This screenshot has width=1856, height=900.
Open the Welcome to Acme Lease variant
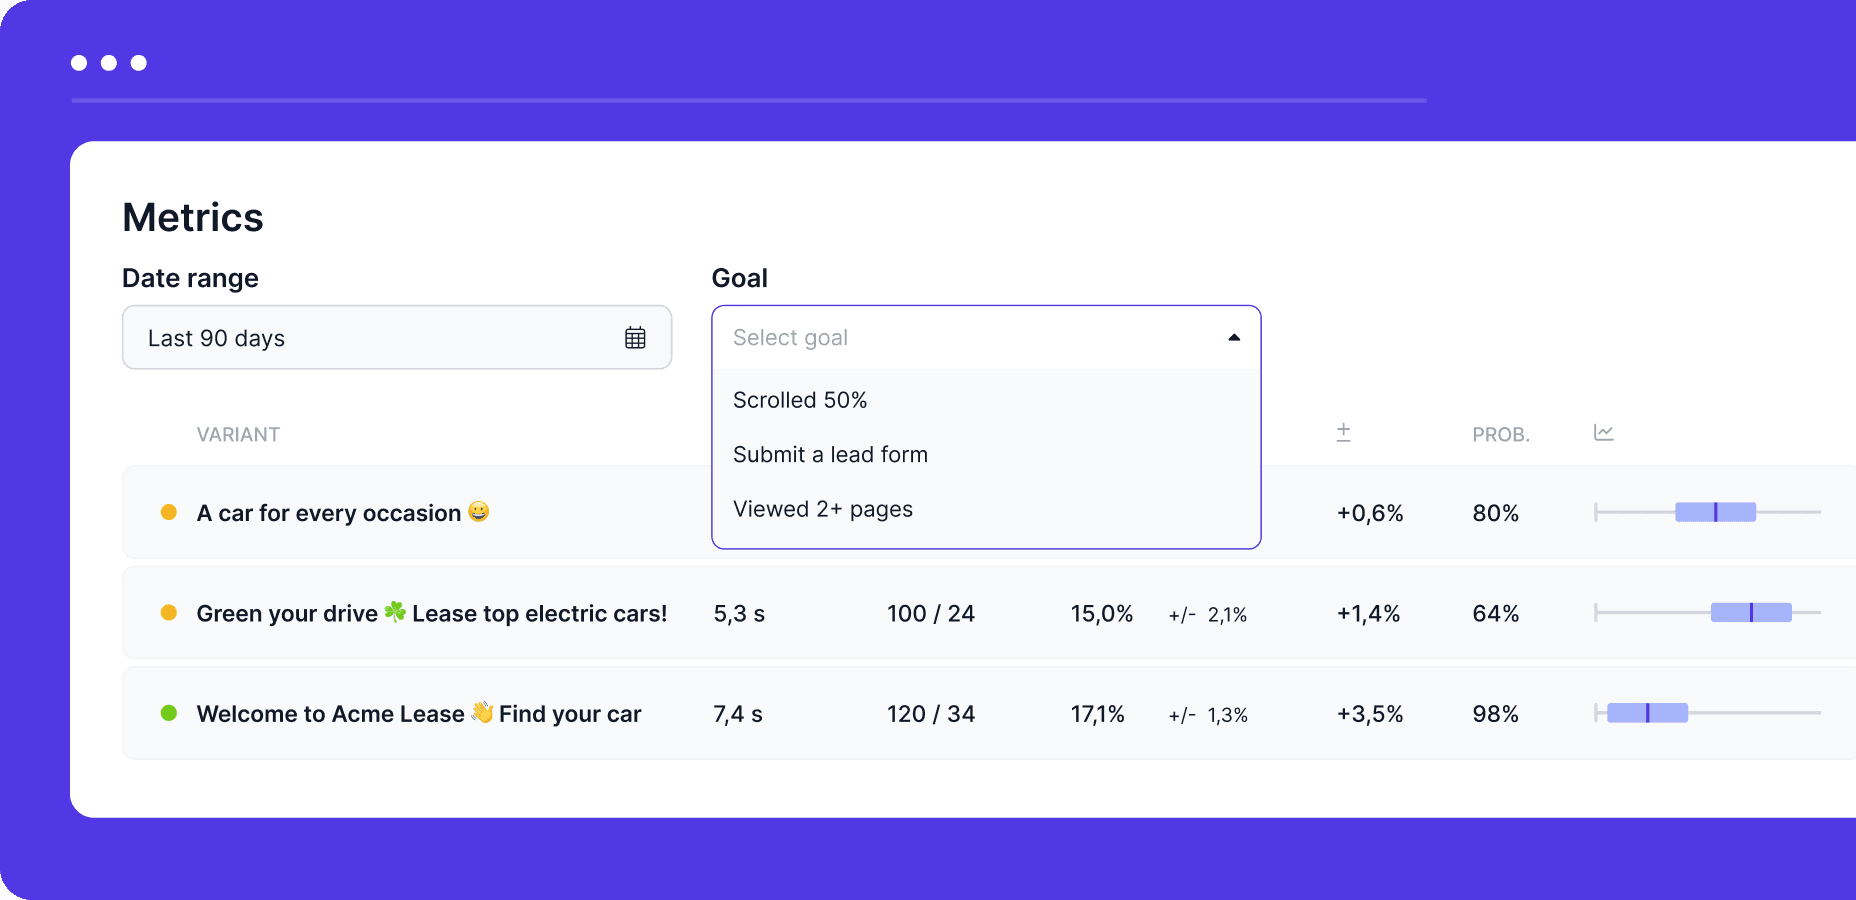[x=419, y=714]
